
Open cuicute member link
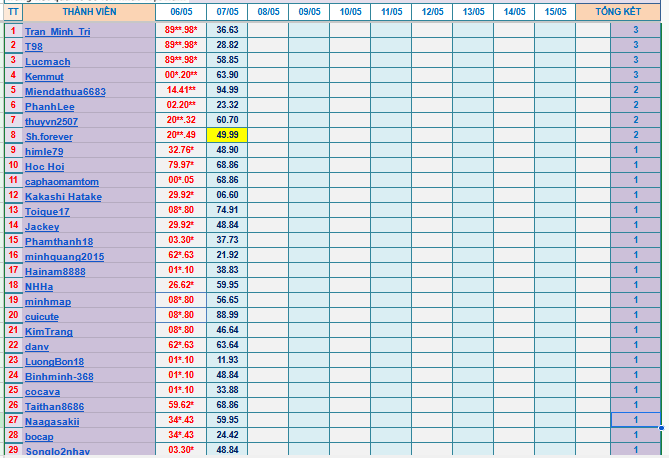pos(42,317)
